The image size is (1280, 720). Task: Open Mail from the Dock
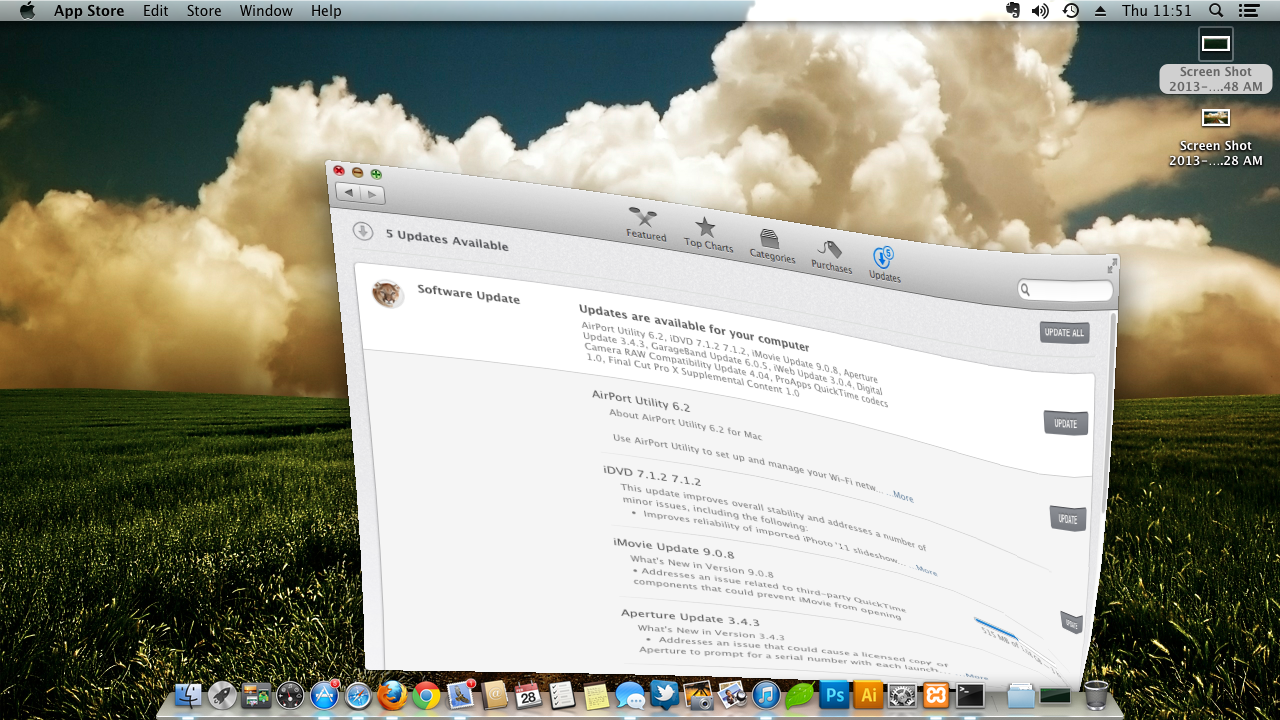[461, 695]
